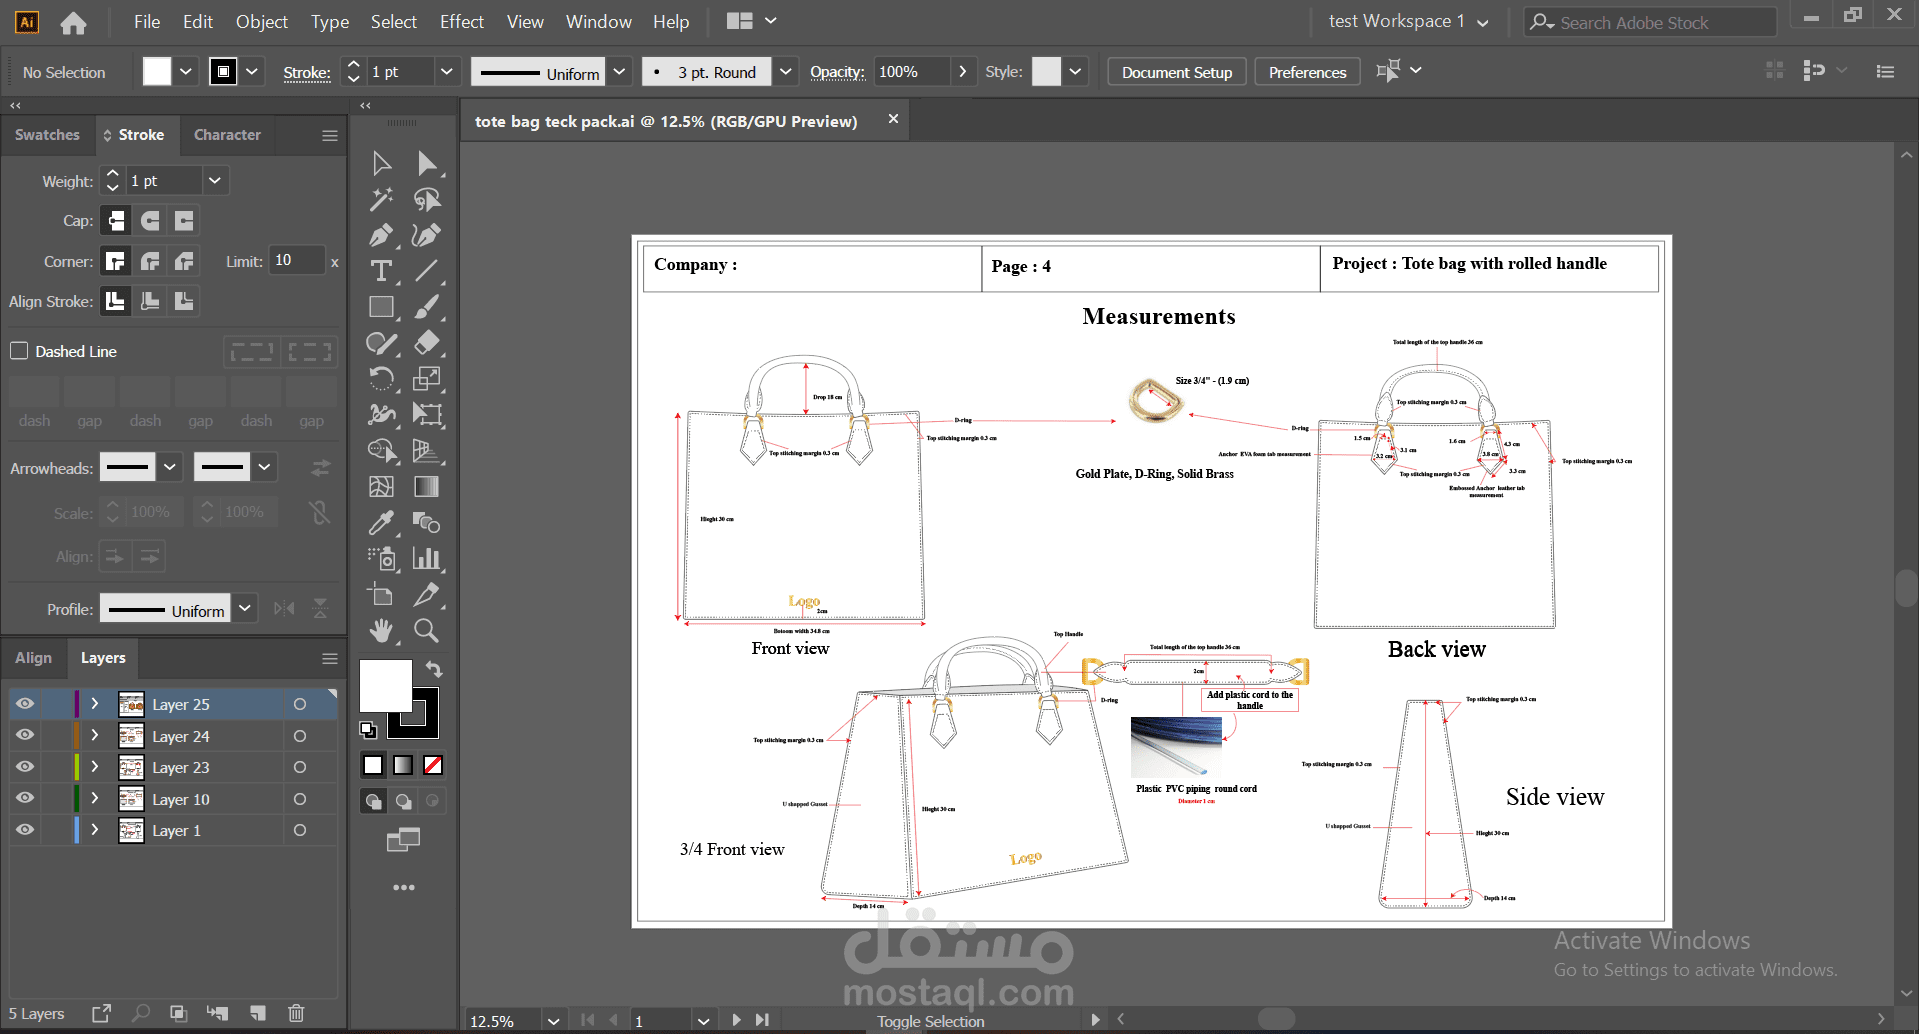Open graphic Style dropdown arrow

click(1075, 72)
